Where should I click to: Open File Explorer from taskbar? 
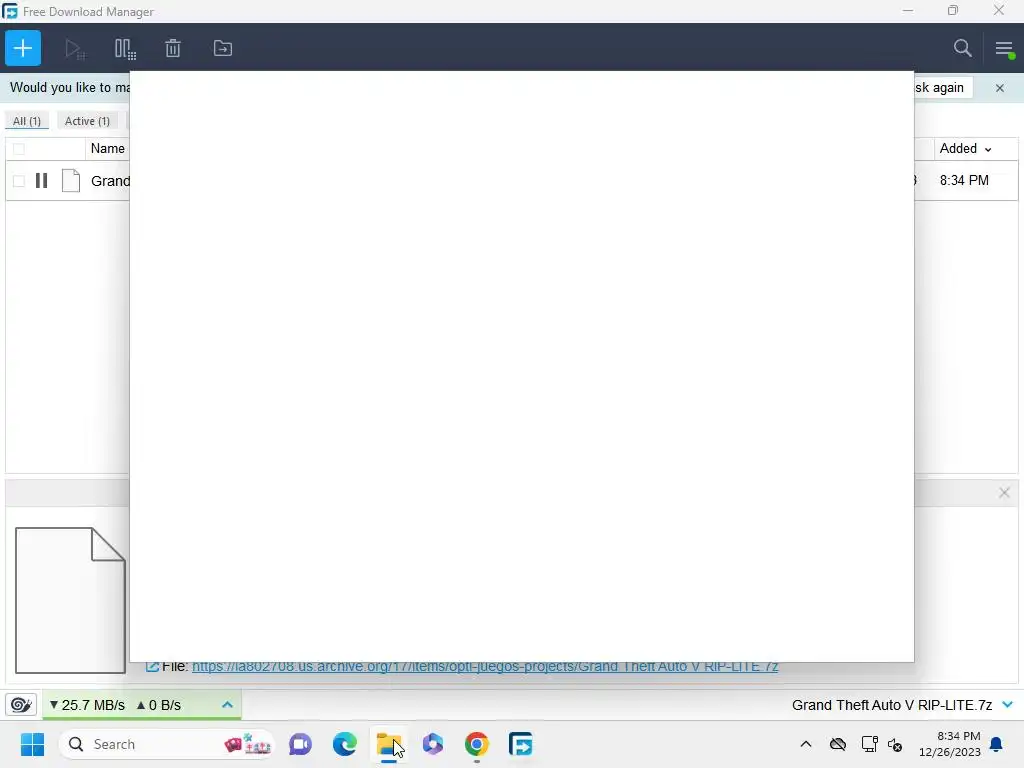(x=389, y=744)
